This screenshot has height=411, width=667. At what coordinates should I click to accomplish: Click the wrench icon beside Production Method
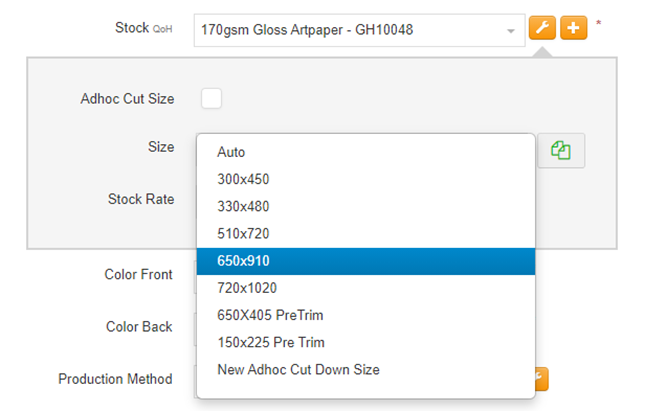click(x=541, y=378)
